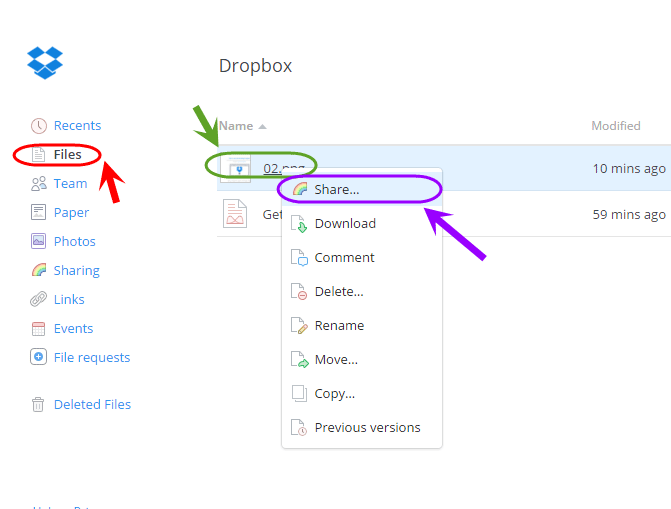Image resolution: width=671 pixels, height=509 pixels.
Task: Click the Comment bubble icon in context menu
Action: point(299,258)
